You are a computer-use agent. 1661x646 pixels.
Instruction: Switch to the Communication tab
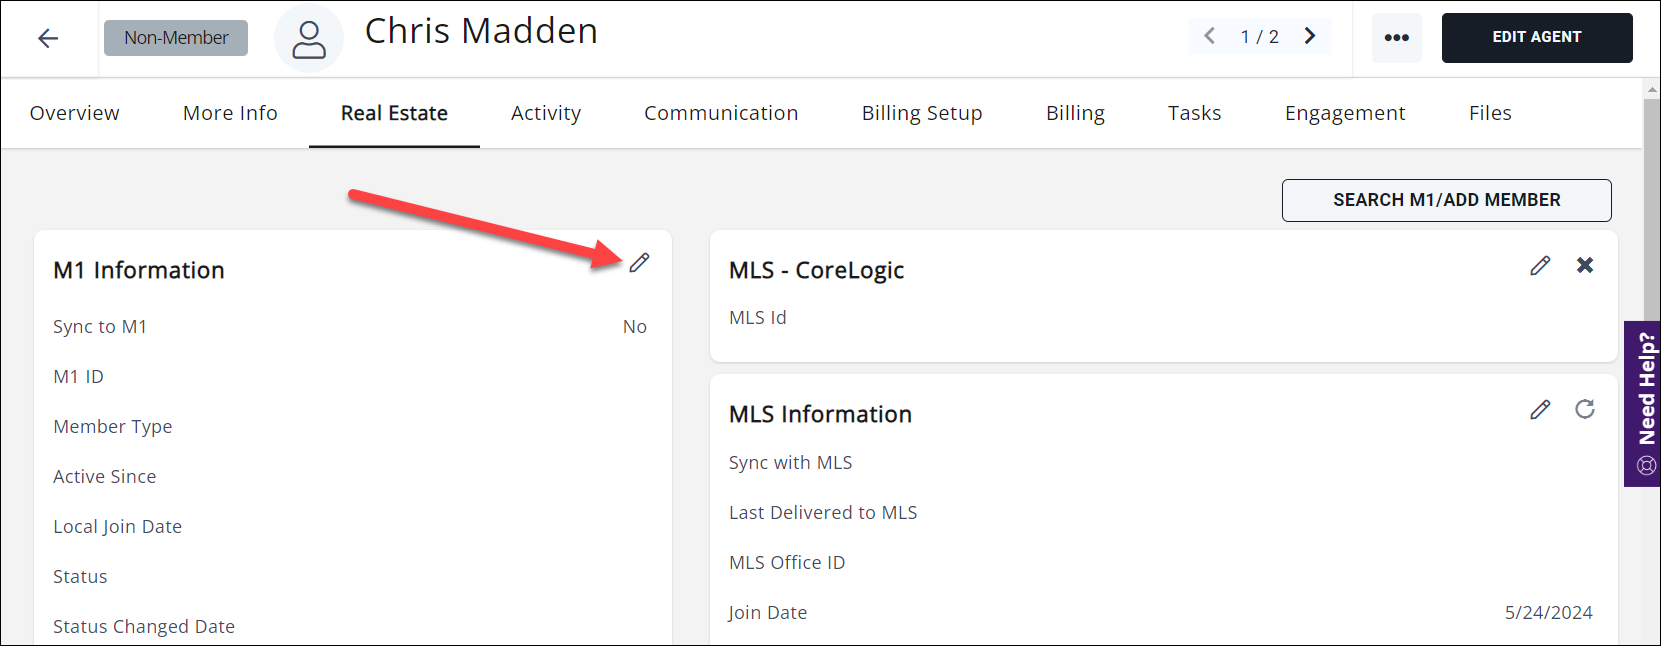(721, 113)
